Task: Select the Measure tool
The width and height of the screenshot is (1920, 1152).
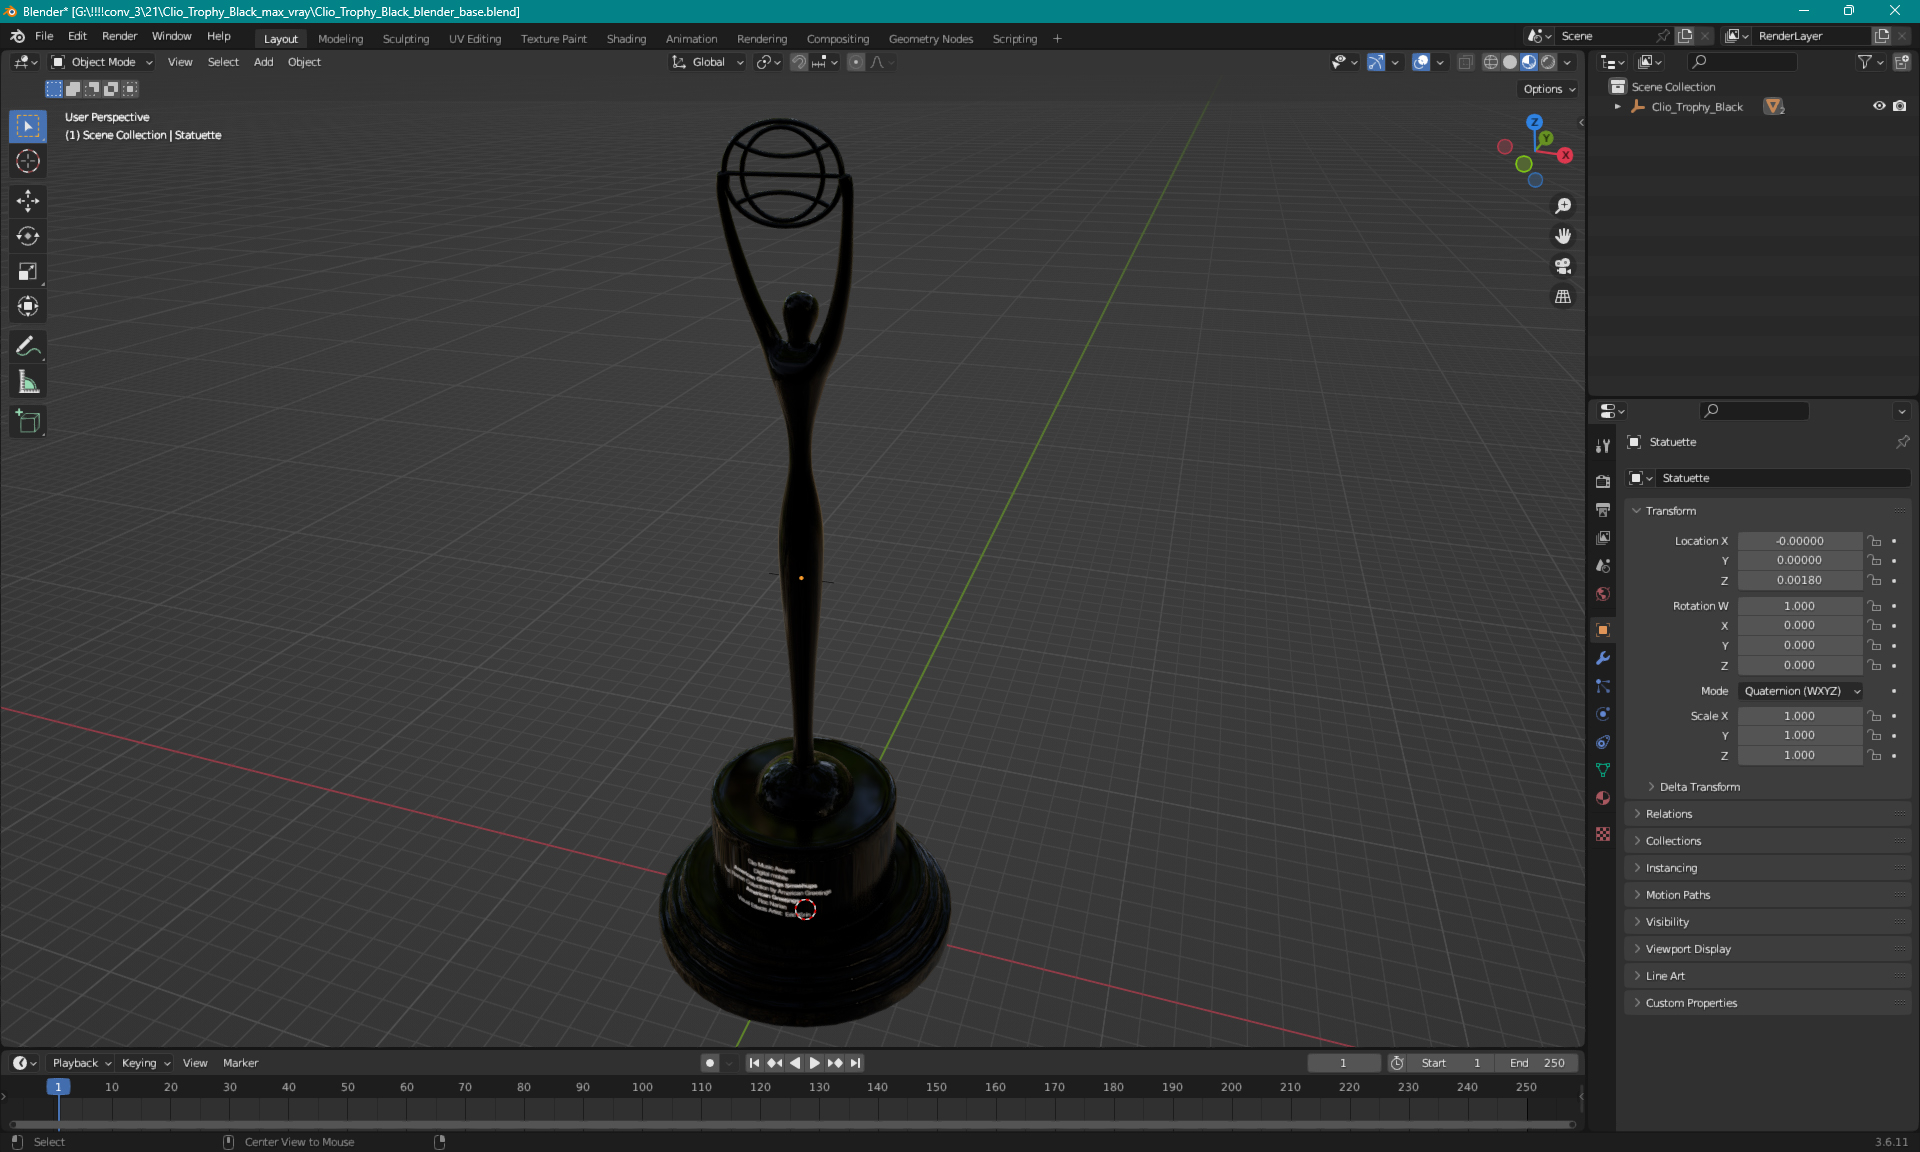Action: (28, 382)
